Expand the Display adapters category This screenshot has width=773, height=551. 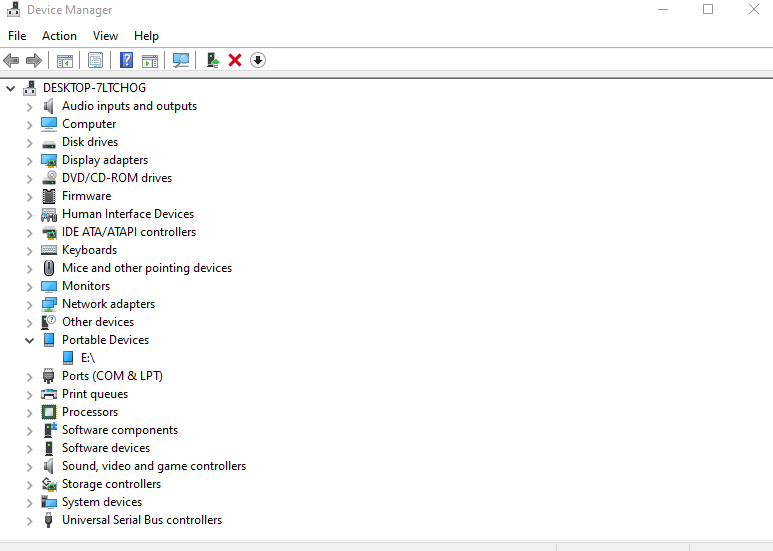coord(30,161)
